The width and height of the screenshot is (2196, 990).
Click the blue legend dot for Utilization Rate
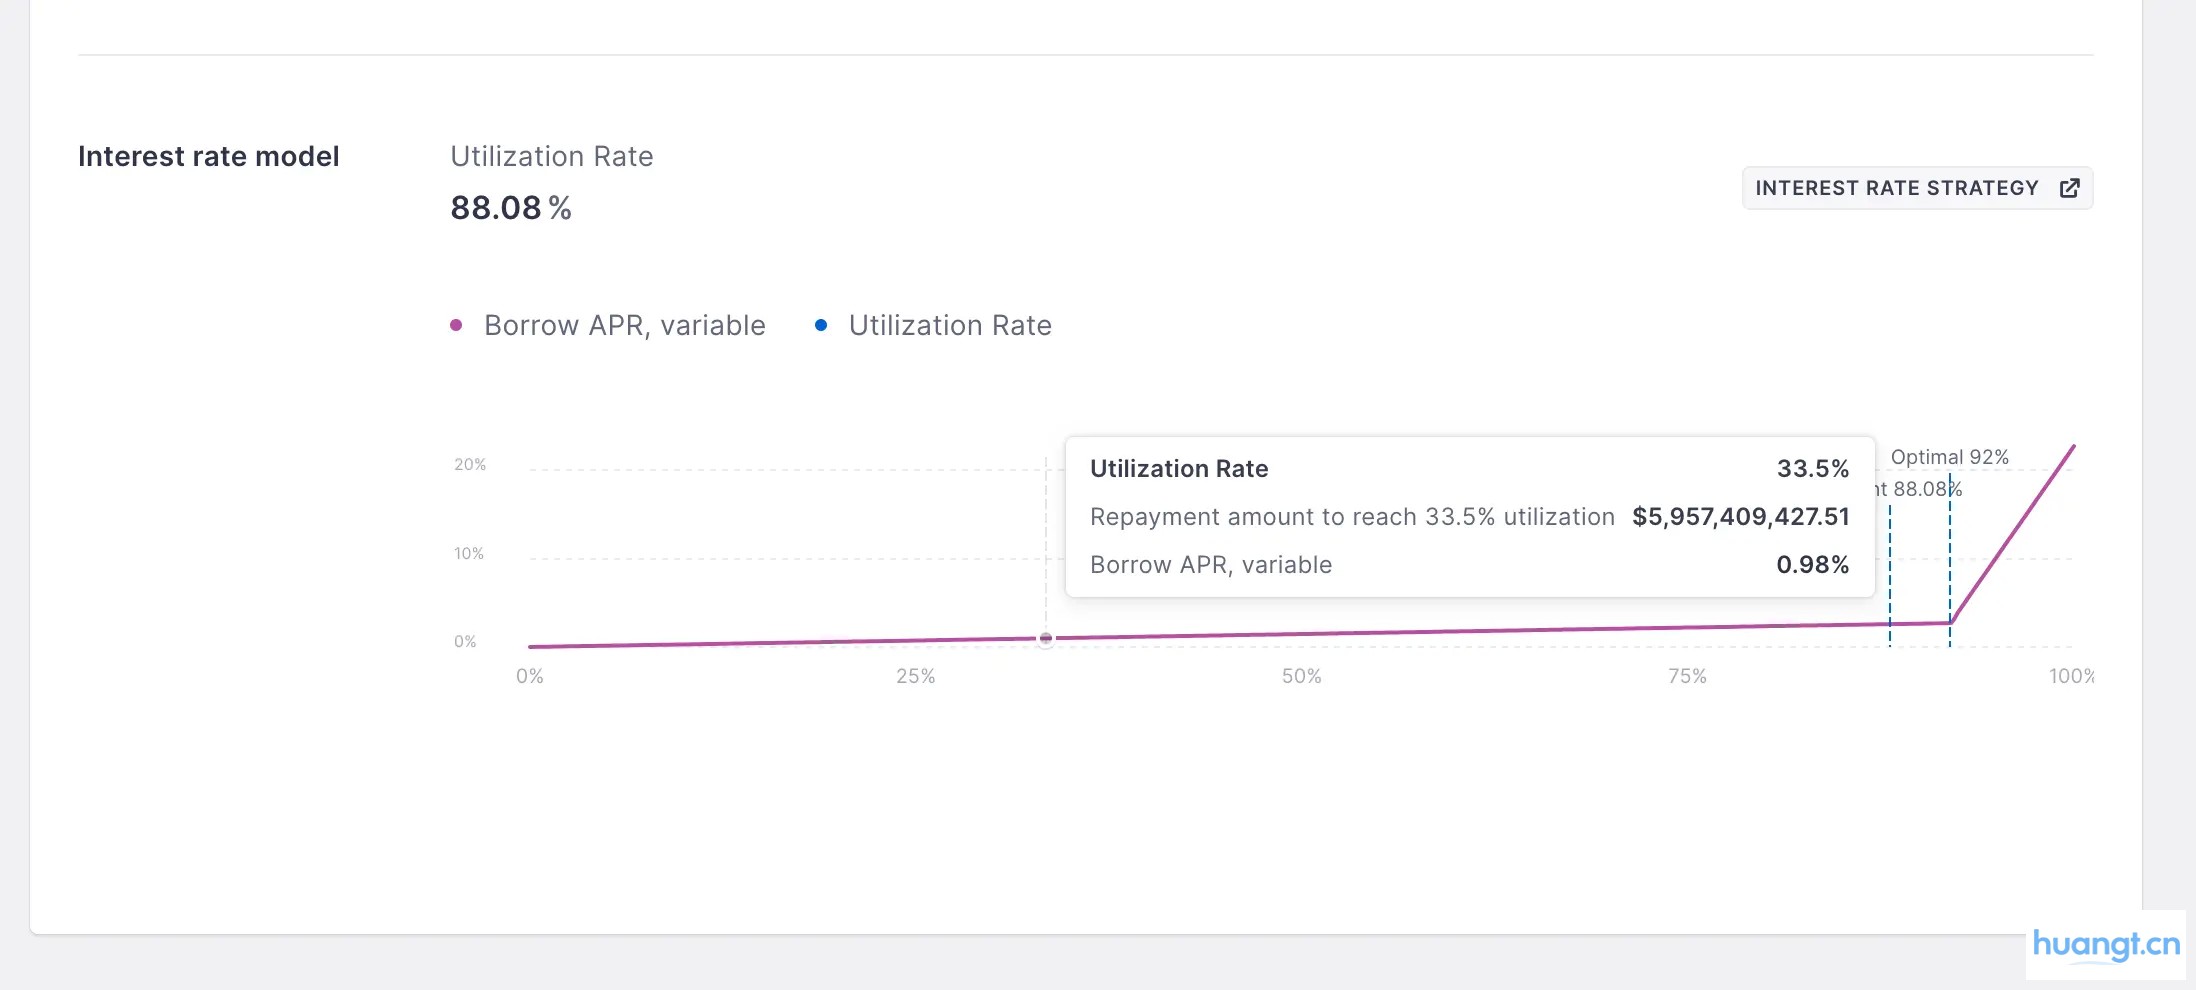click(822, 324)
